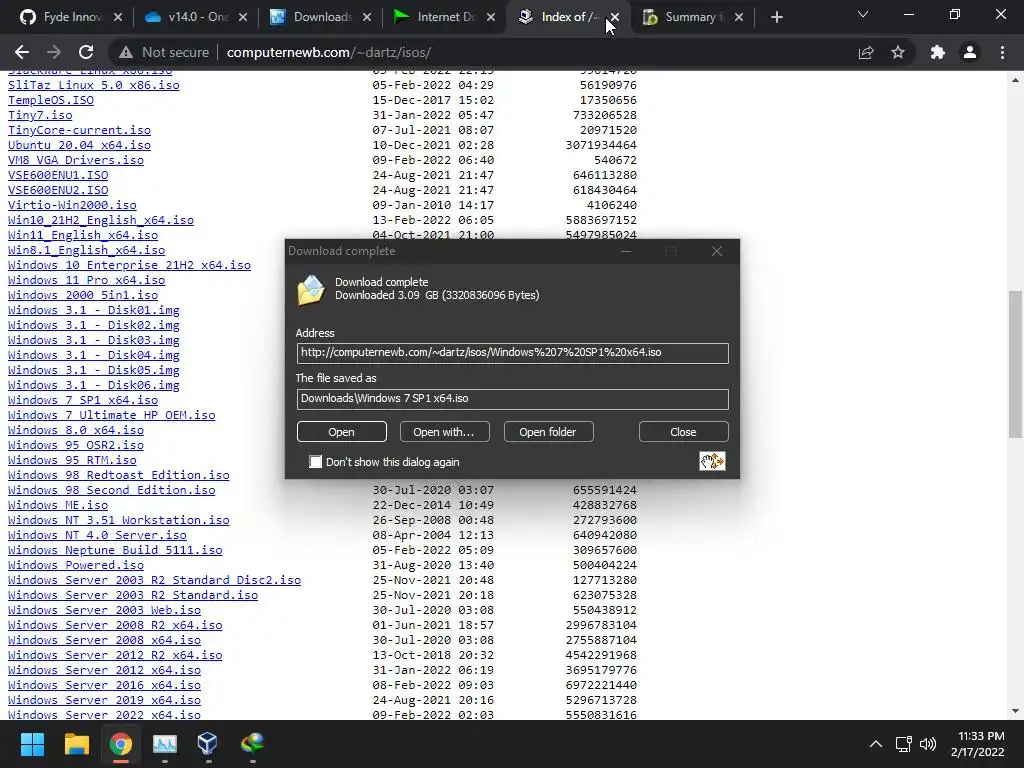Close the Fyde Innovations tab

(118, 17)
